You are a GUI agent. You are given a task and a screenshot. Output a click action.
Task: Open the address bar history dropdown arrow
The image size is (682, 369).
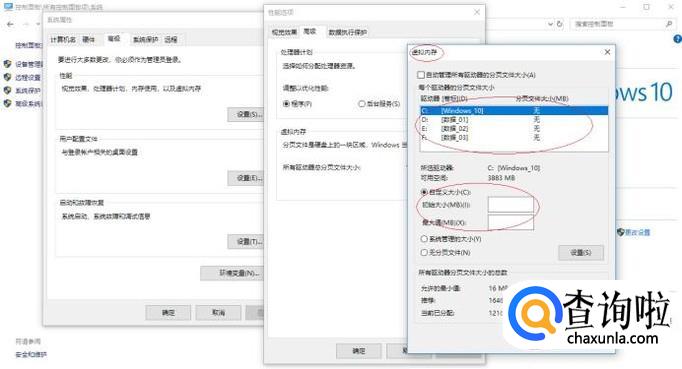tap(550, 24)
